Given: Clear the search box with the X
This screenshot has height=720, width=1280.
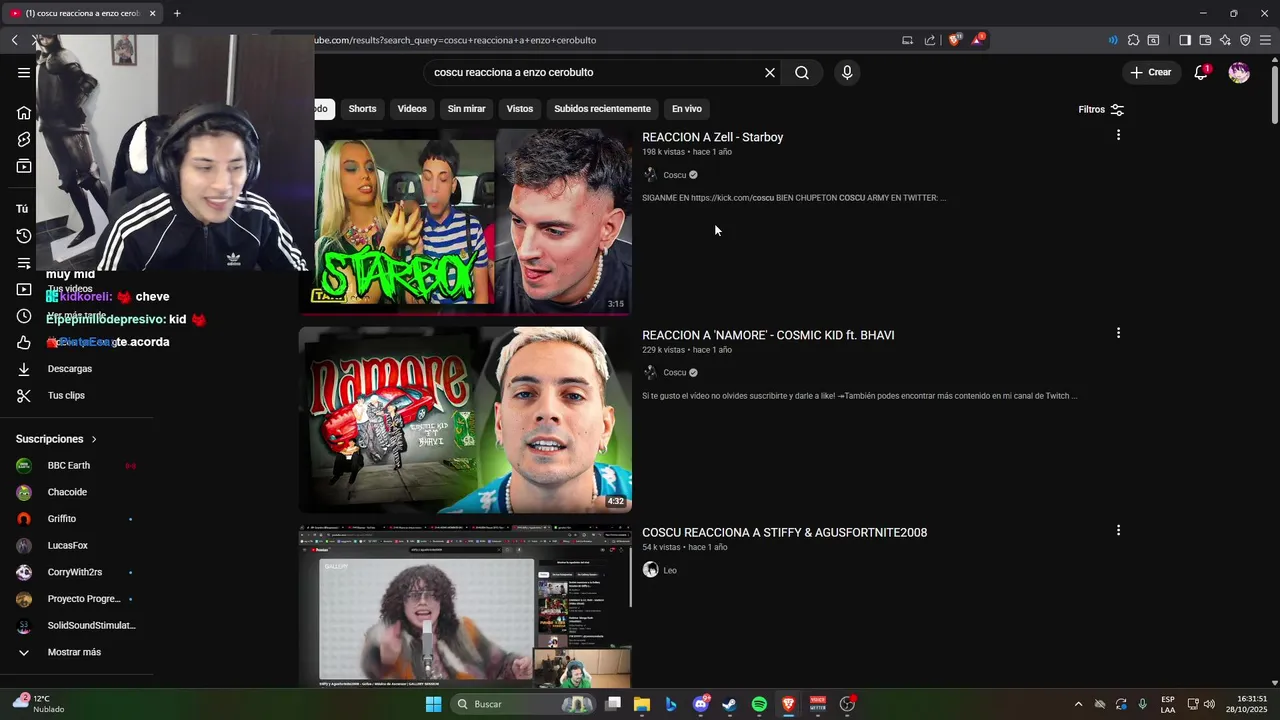Looking at the screenshot, I should (770, 72).
